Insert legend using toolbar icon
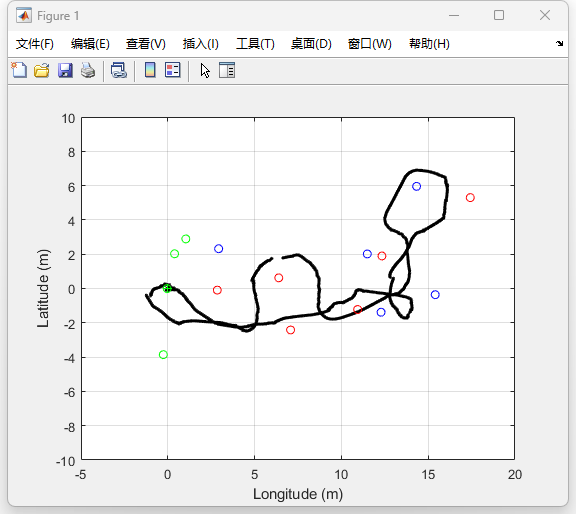The width and height of the screenshot is (576, 514). [x=173, y=70]
